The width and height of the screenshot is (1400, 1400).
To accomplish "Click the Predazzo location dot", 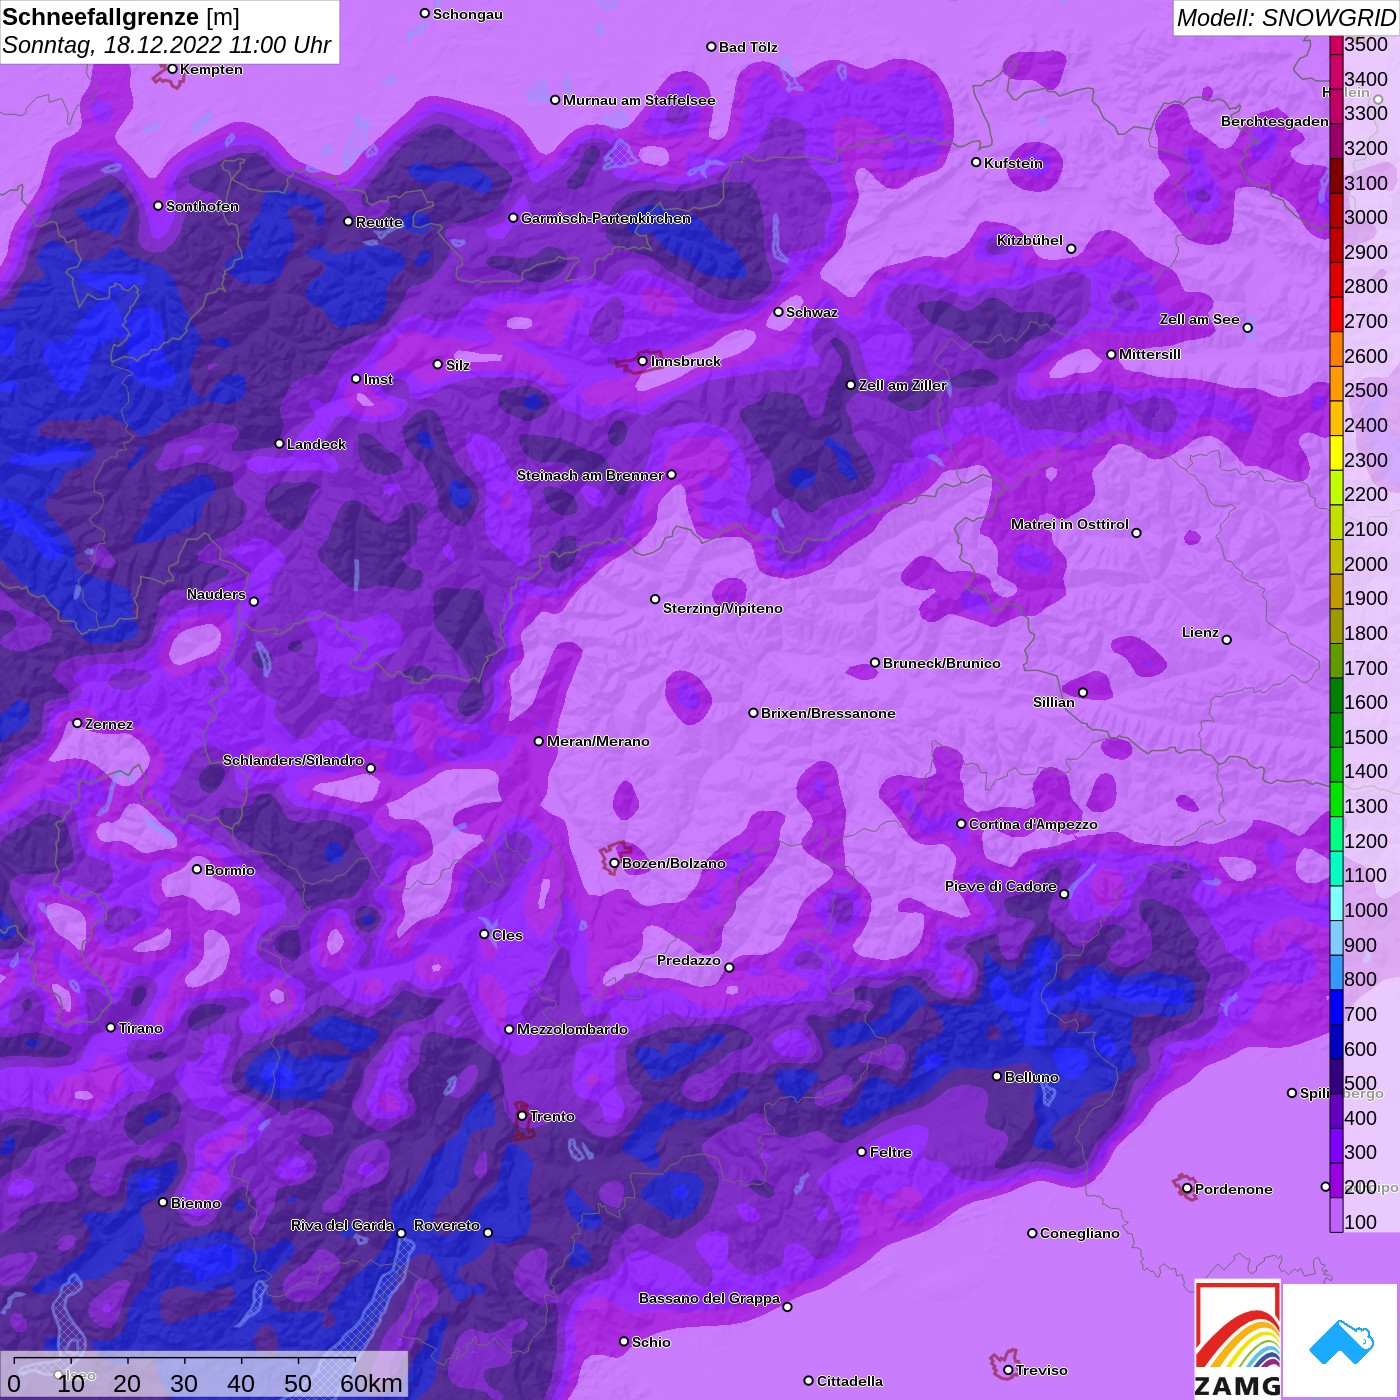I will (x=729, y=967).
